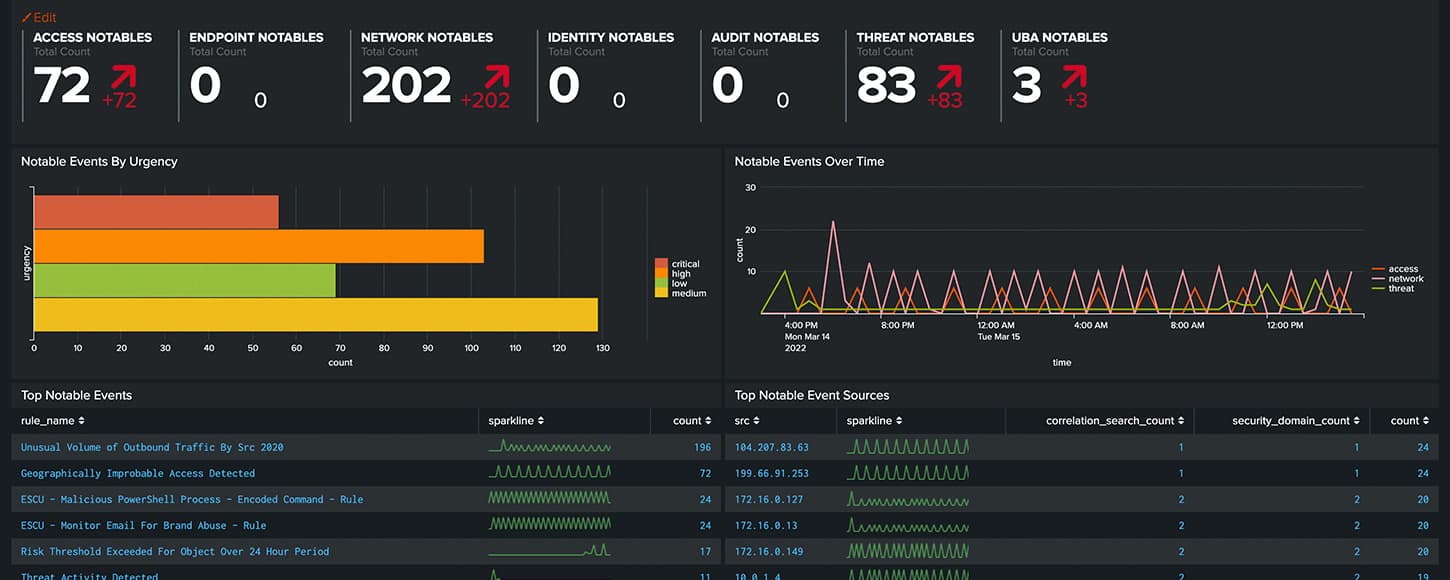Open Unusual Volume of Outbound Traffic By Src 2020
1450x580 pixels.
tap(152, 447)
